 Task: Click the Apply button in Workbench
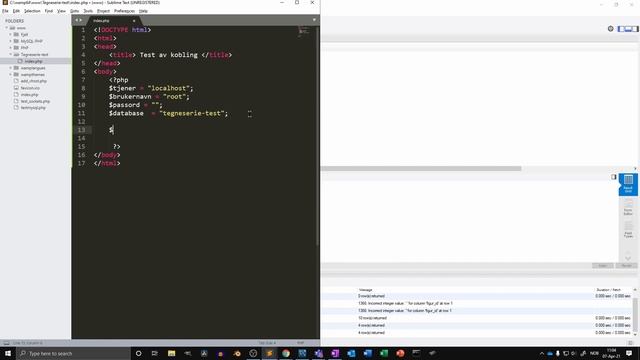pyautogui.click(x=602, y=266)
